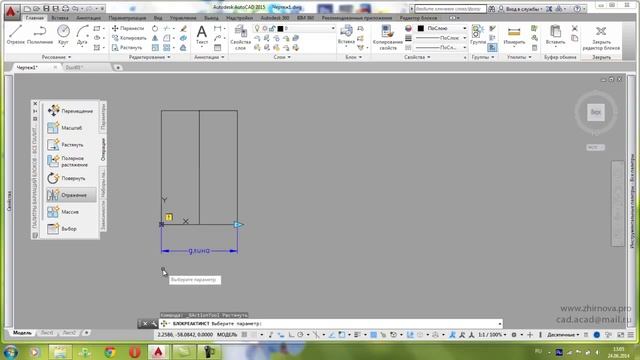Switch to the Параметризация ribbon tab

pos(127,18)
